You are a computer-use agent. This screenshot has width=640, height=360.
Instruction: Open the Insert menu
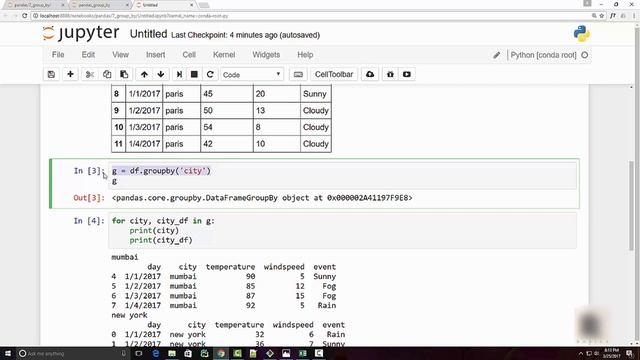point(156,55)
